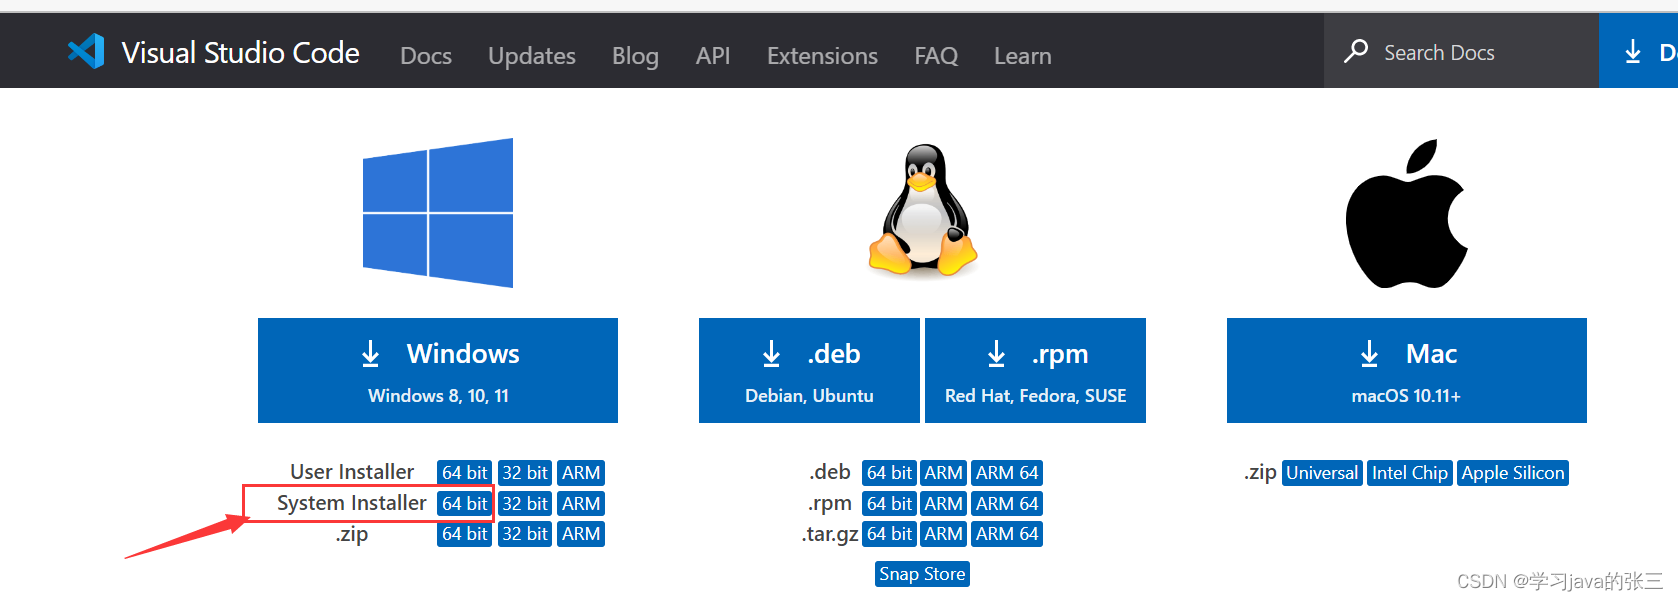Open the Snap Store link
The height and width of the screenshot is (601, 1678).
(922, 574)
